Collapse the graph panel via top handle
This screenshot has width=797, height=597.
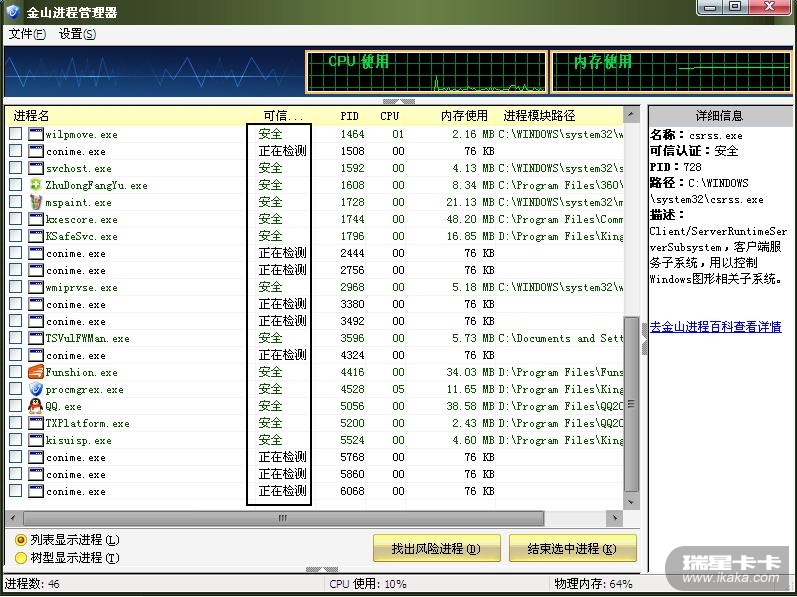[398, 101]
